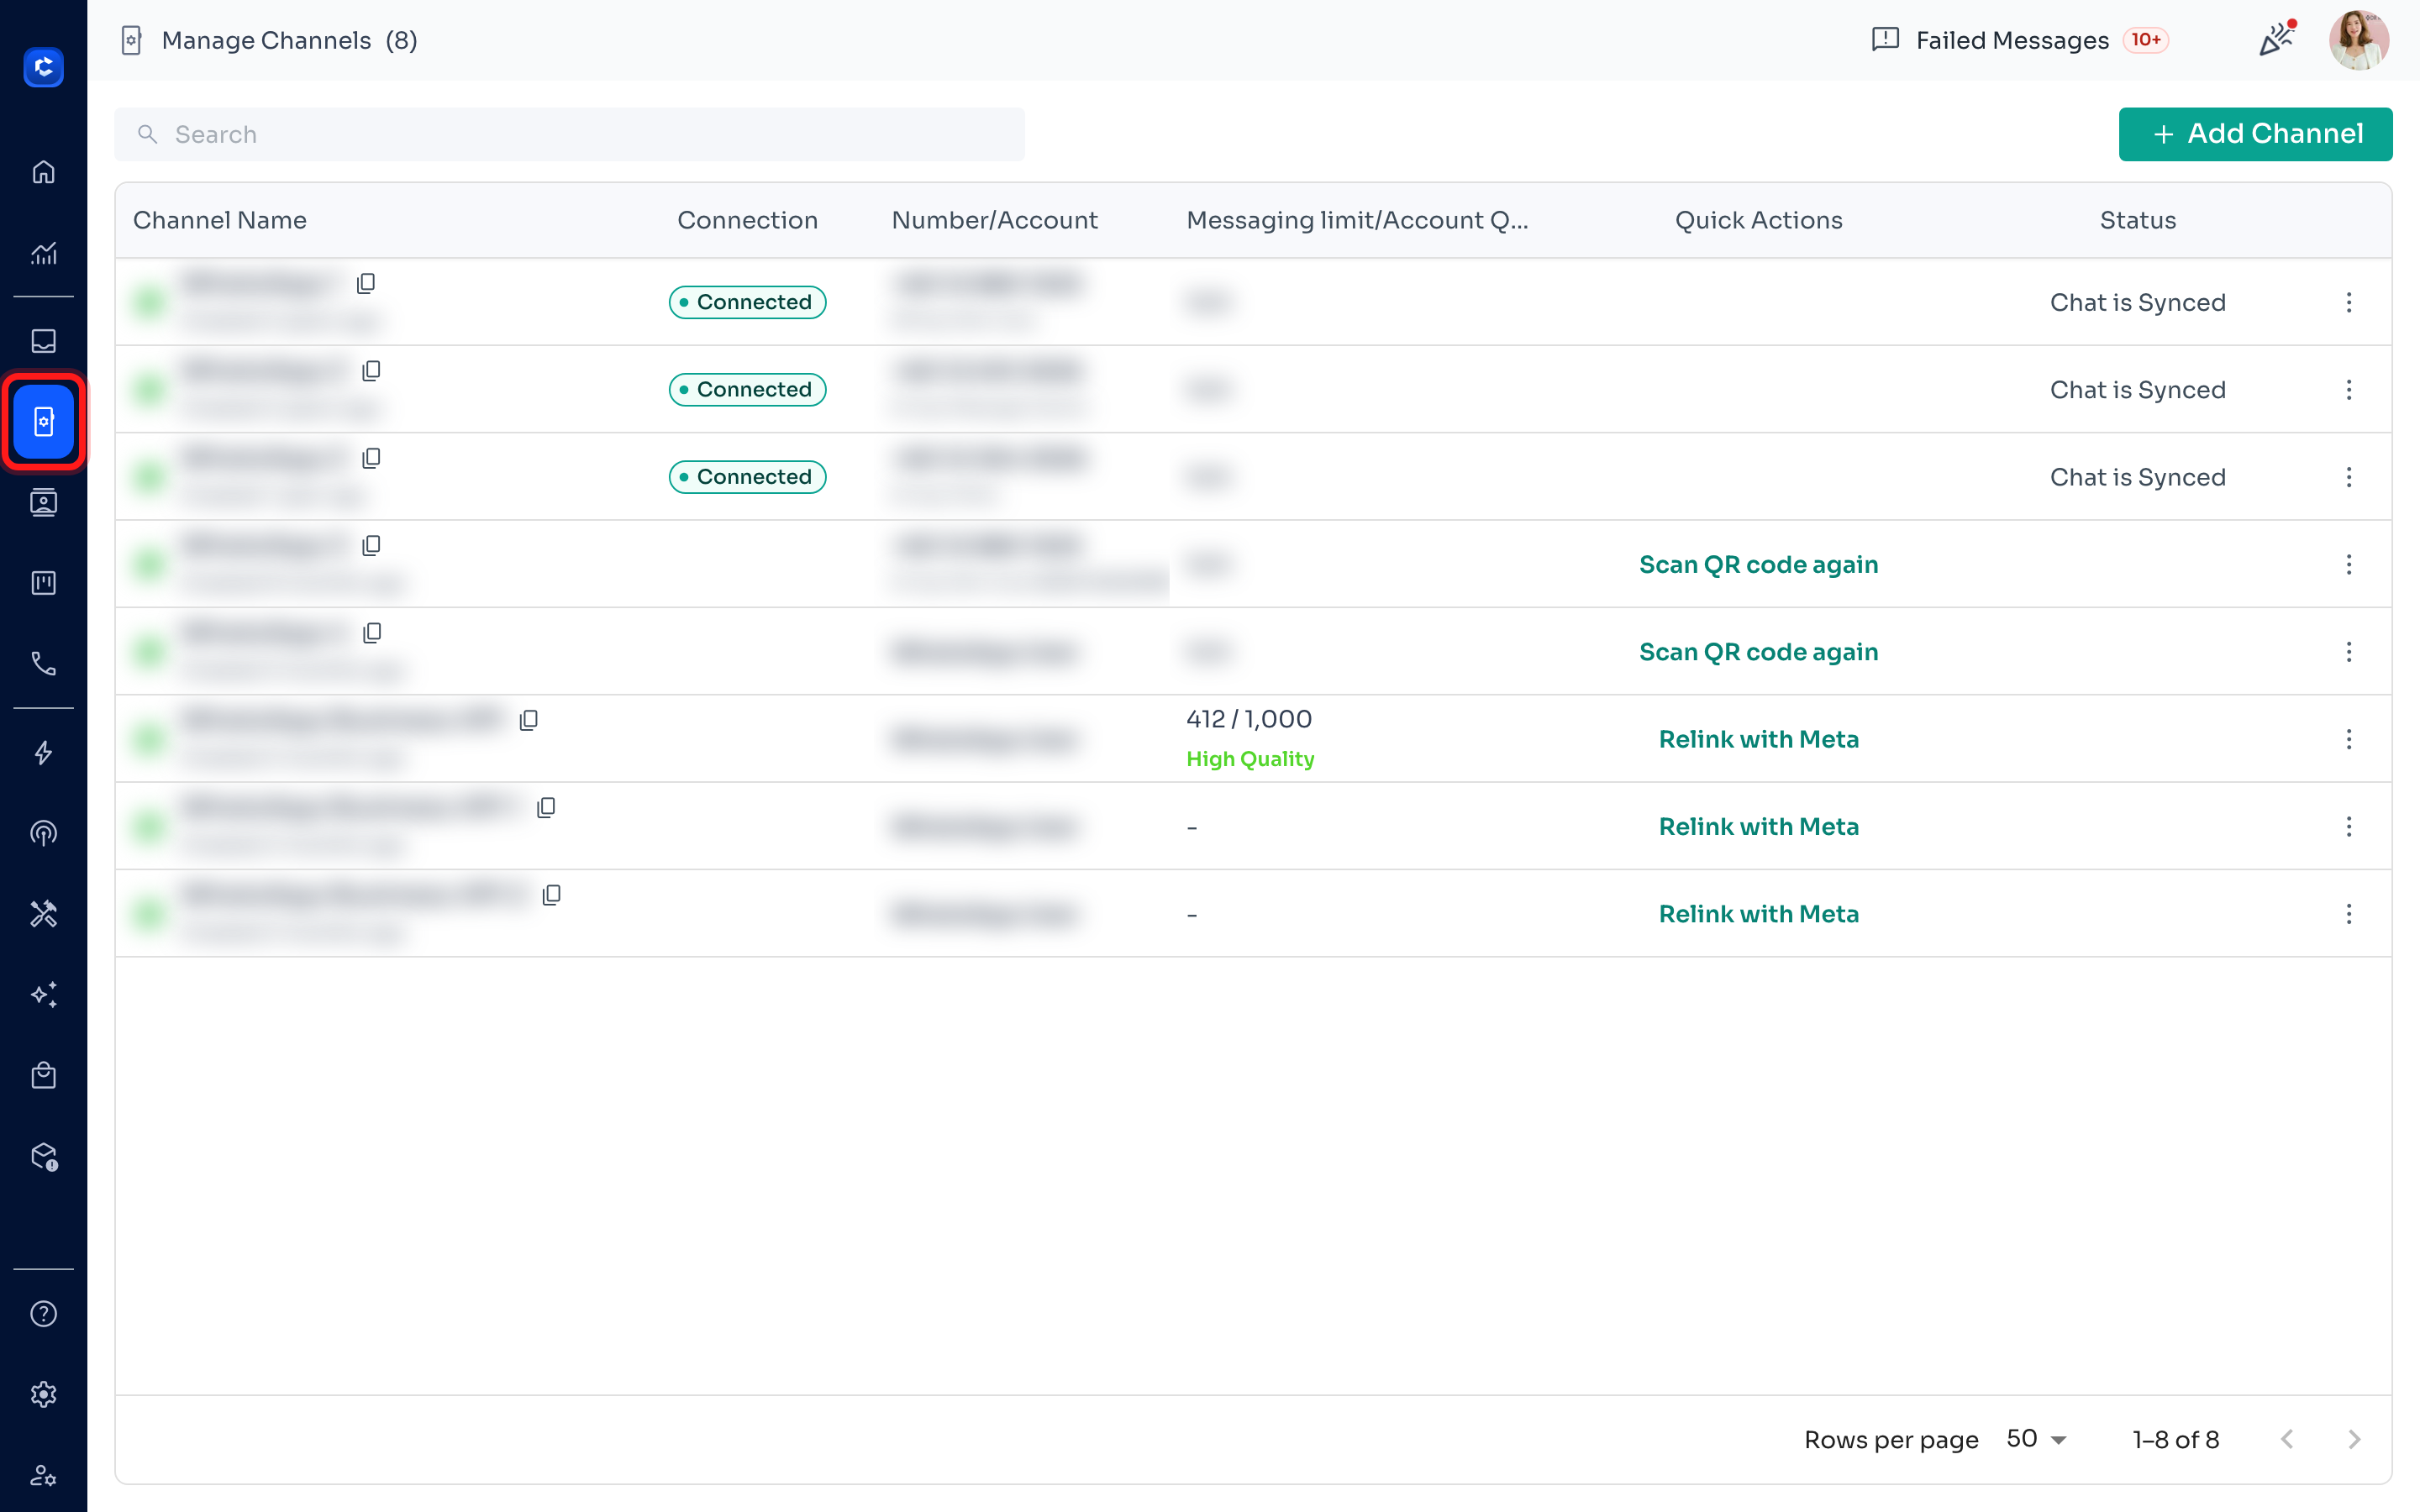The height and width of the screenshot is (1512, 2420).
Task: Focus the Search input field
Action: point(569,134)
